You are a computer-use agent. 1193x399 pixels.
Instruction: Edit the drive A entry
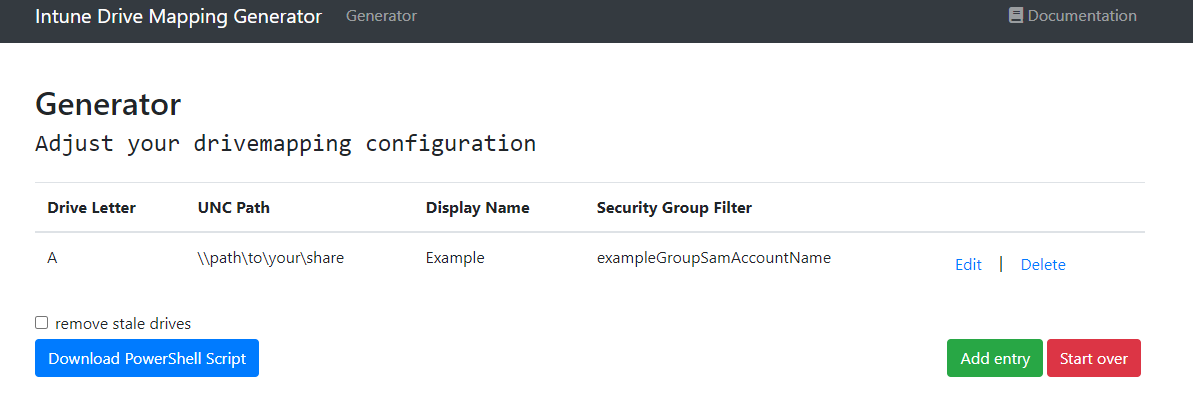(969, 264)
